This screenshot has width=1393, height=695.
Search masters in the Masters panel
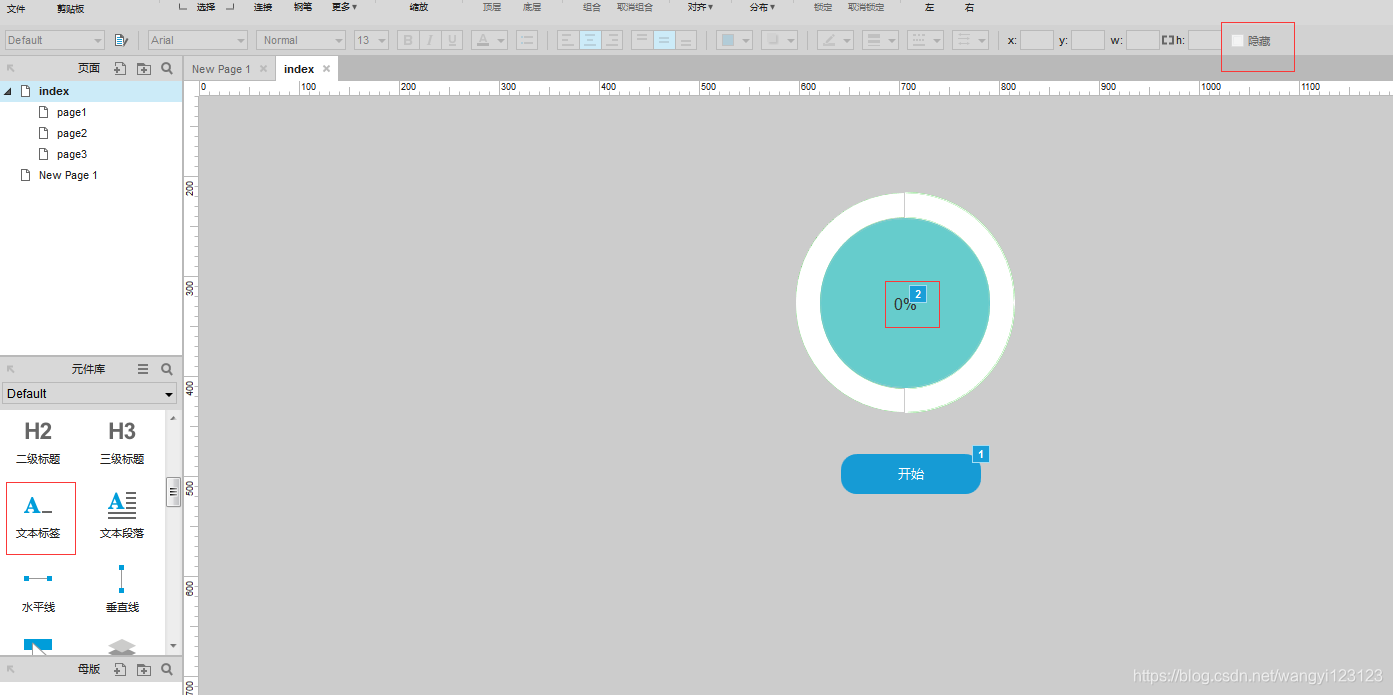coord(167,669)
